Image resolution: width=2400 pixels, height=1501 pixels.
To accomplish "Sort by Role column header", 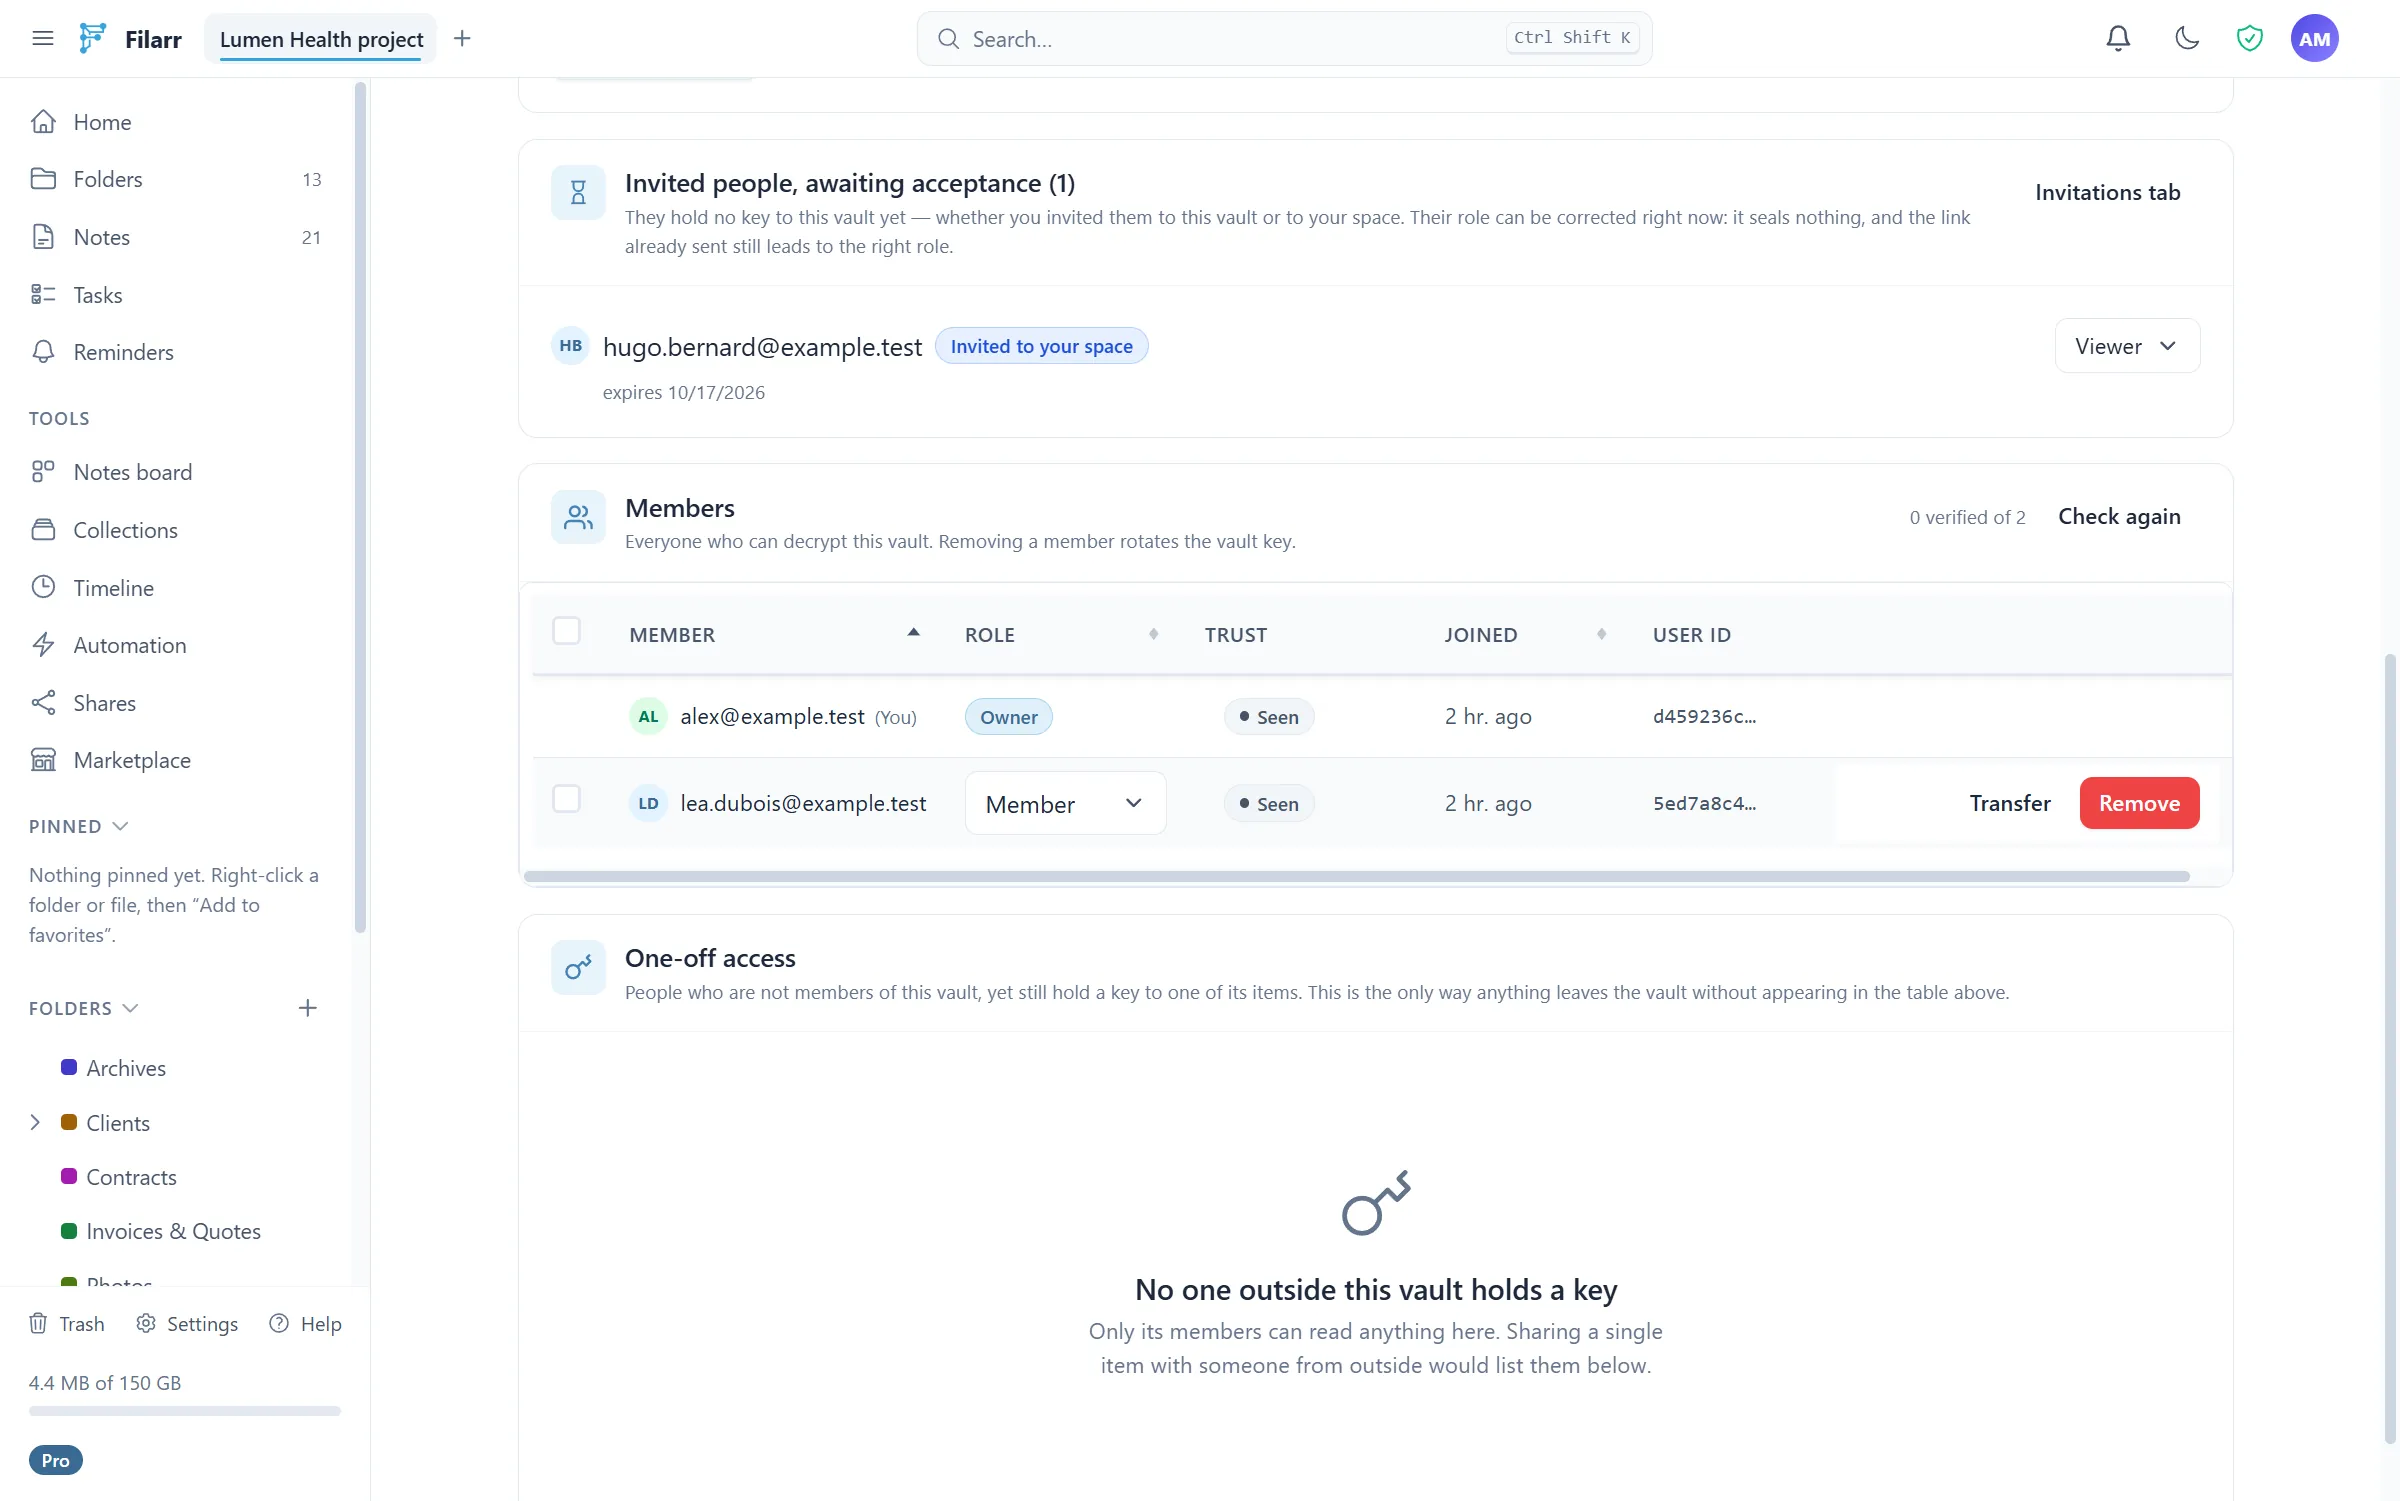I will tap(1062, 634).
